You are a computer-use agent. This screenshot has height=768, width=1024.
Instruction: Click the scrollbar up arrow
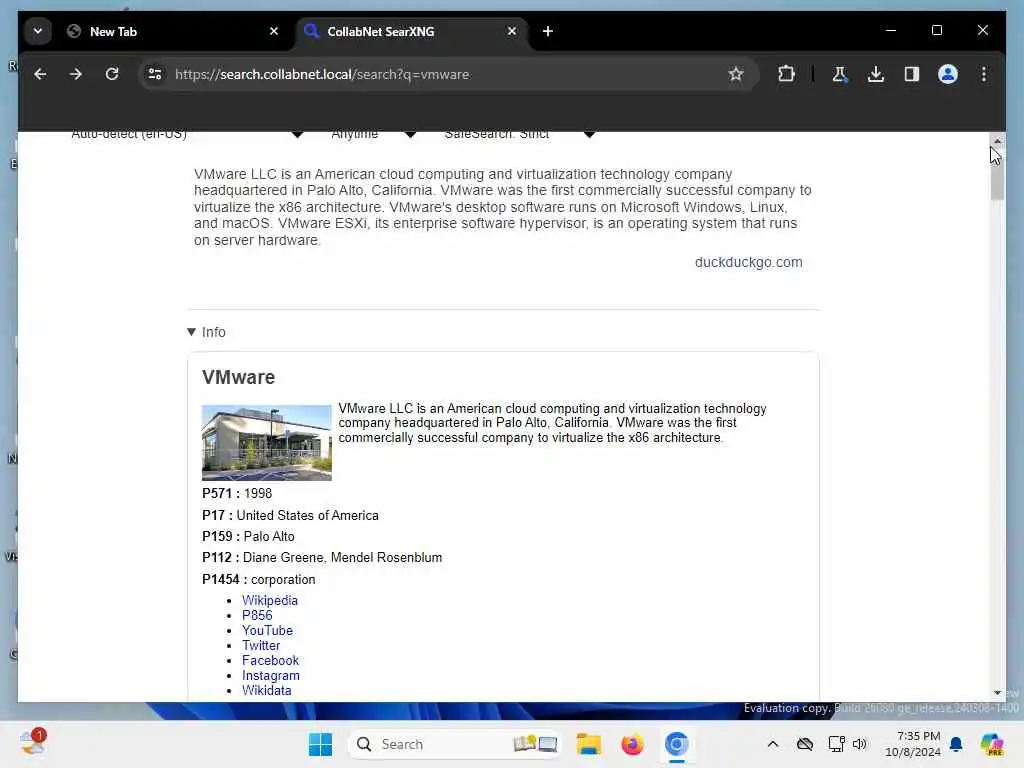tap(997, 140)
